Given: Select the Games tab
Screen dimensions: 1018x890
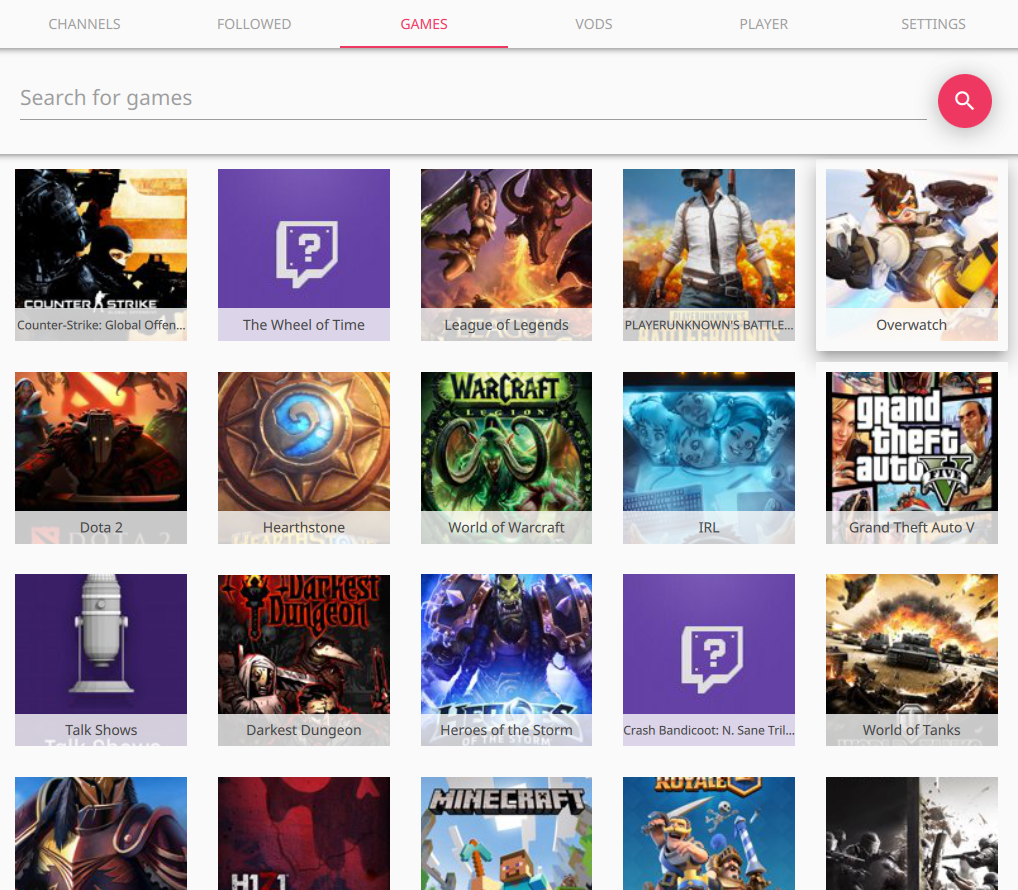Looking at the screenshot, I should pos(424,24).
